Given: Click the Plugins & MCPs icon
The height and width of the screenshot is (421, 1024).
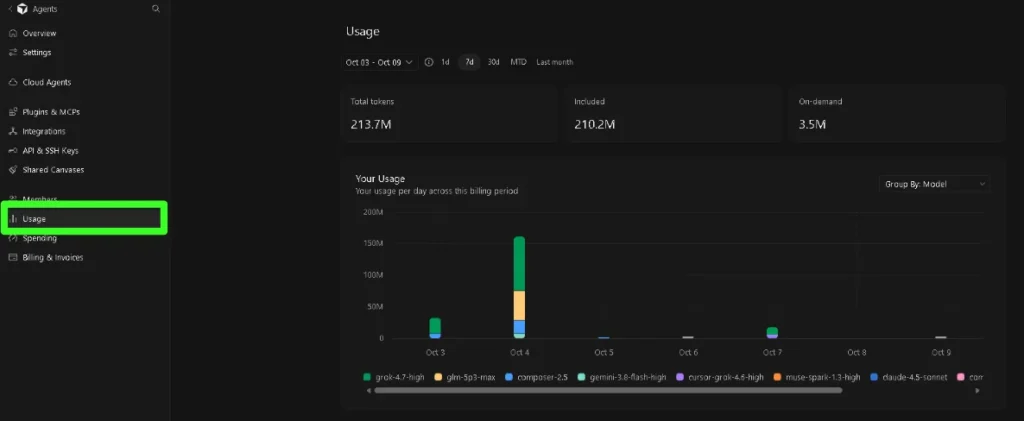Looking at the screenshot, I should pyautogui.click(x=13, y=112).
